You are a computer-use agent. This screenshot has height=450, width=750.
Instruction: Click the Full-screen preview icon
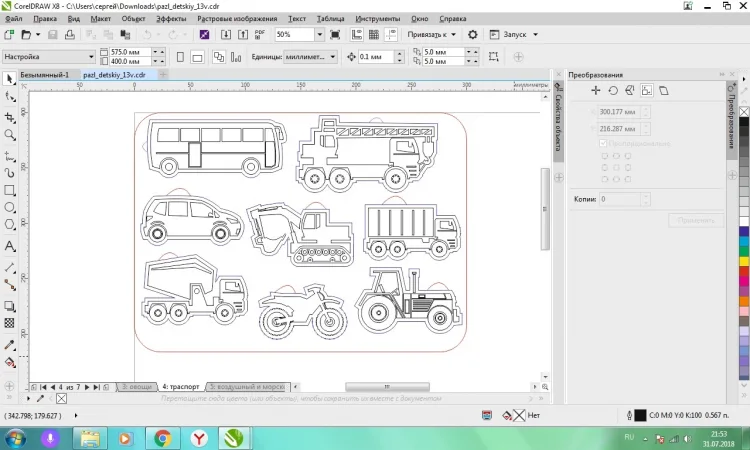(335, 34)
